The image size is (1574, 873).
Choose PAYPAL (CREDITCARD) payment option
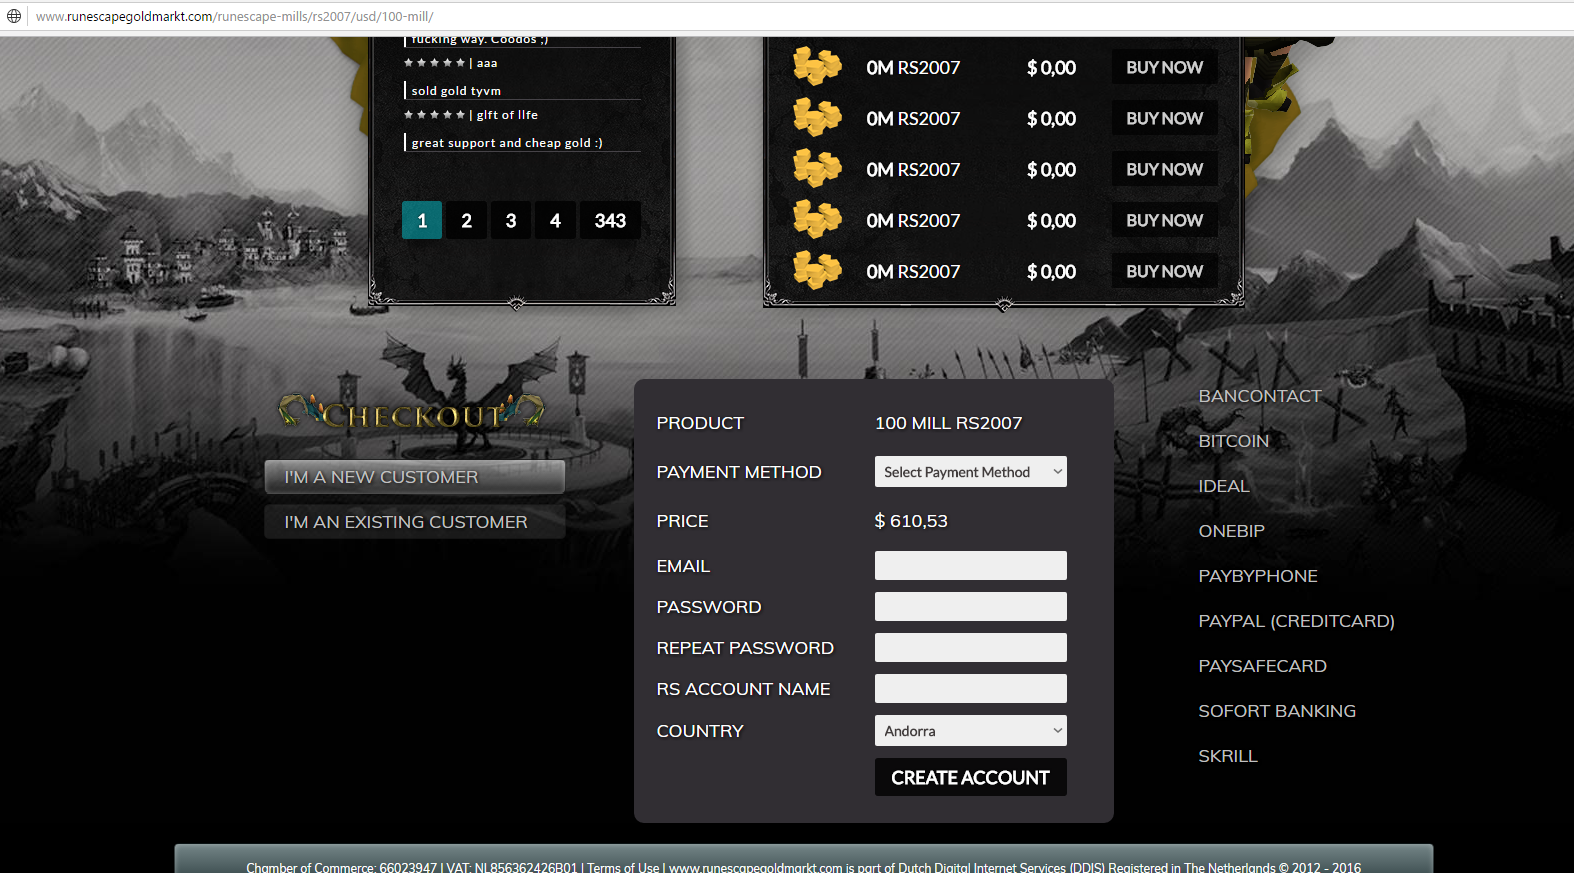point(1297,621)
